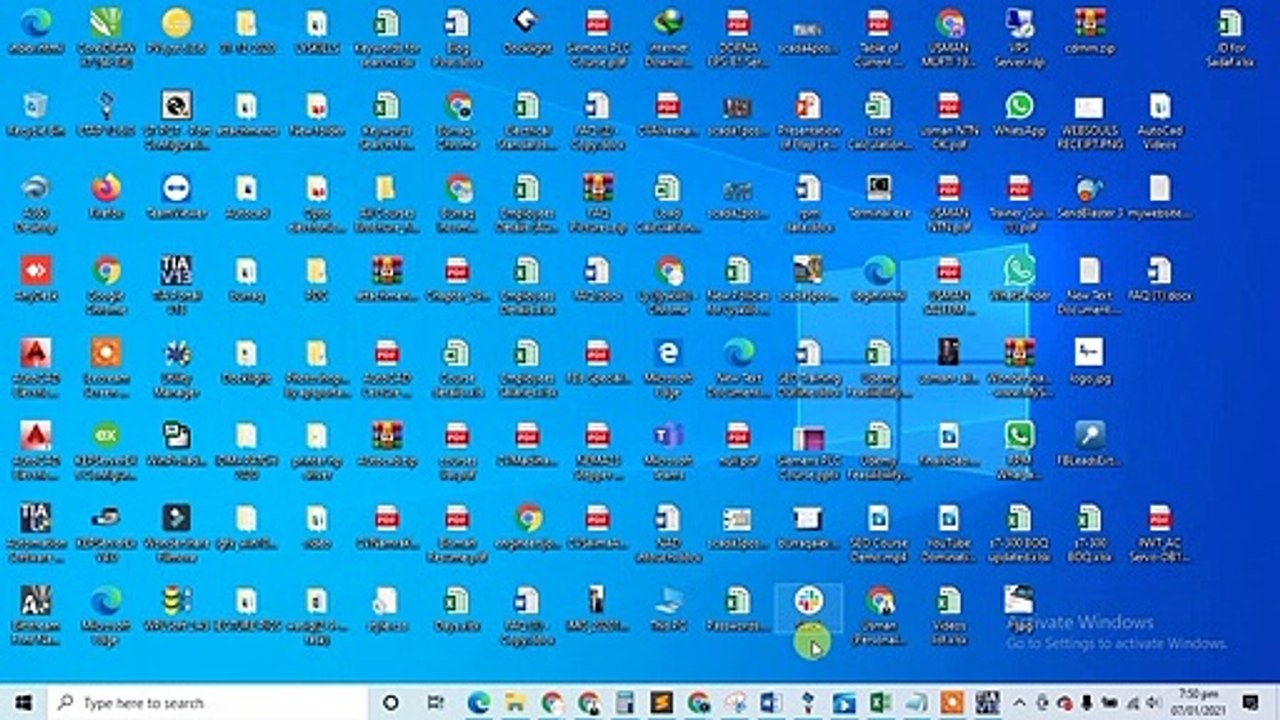This screenshot has height=720, width=1280.
Task: Open Calculator from the taskbar
Action: (626, 702)
